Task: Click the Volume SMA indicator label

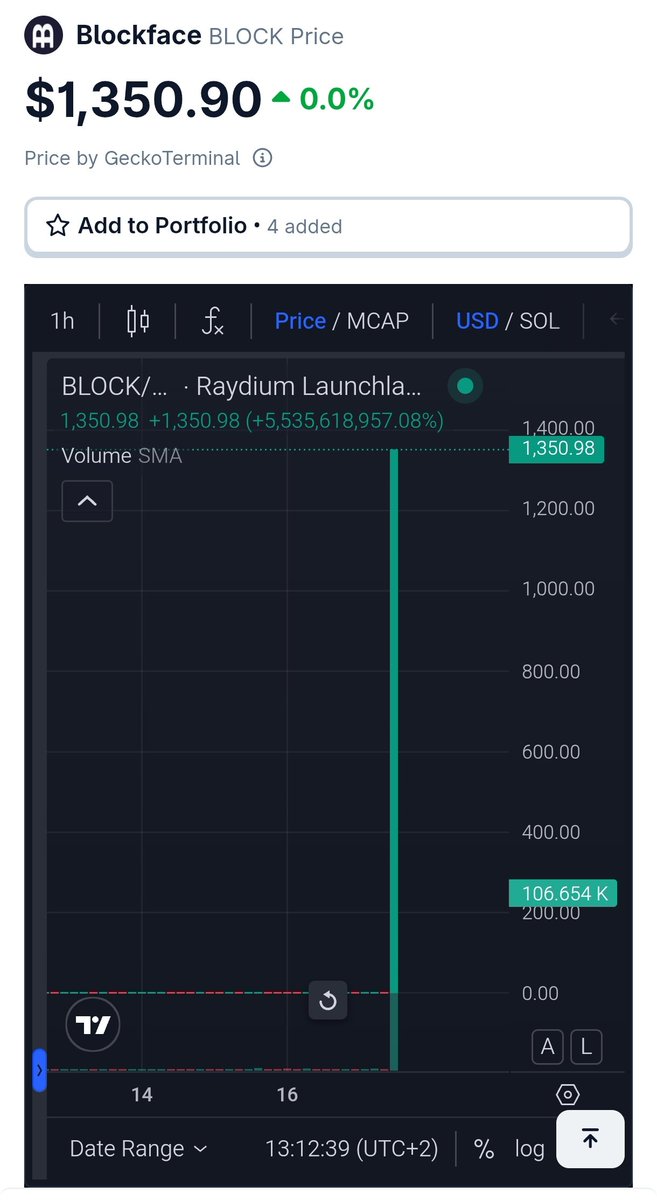Action: (121, 456)
